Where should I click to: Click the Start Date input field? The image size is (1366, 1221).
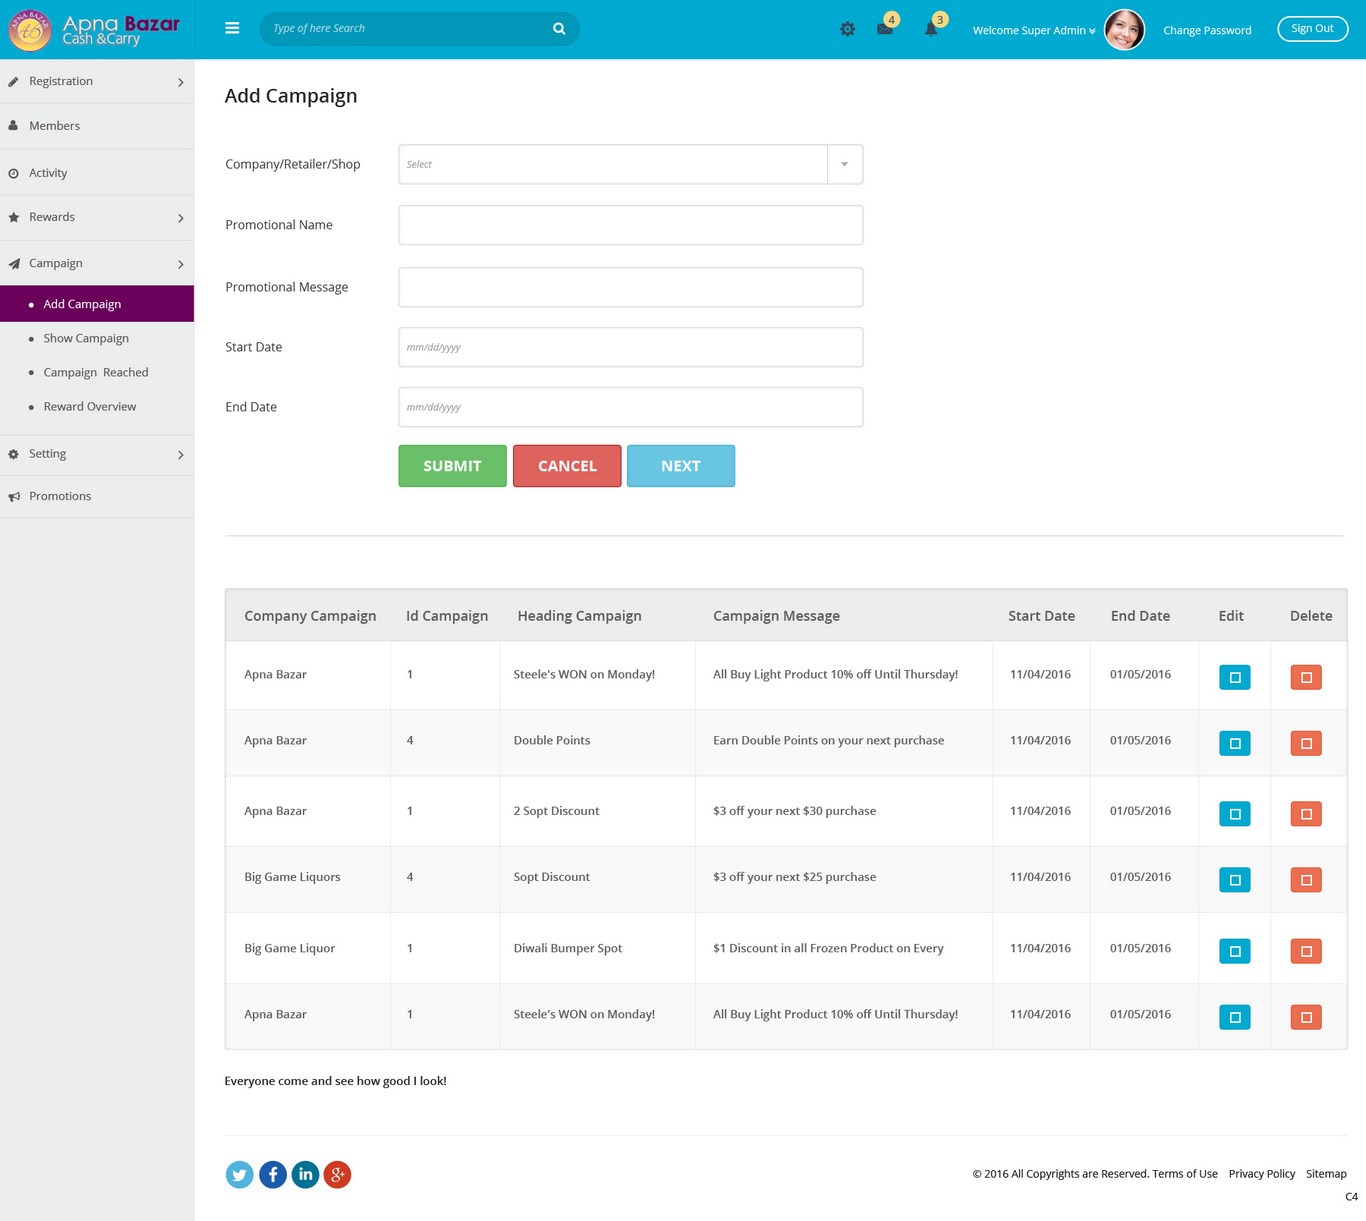point(631,347)
